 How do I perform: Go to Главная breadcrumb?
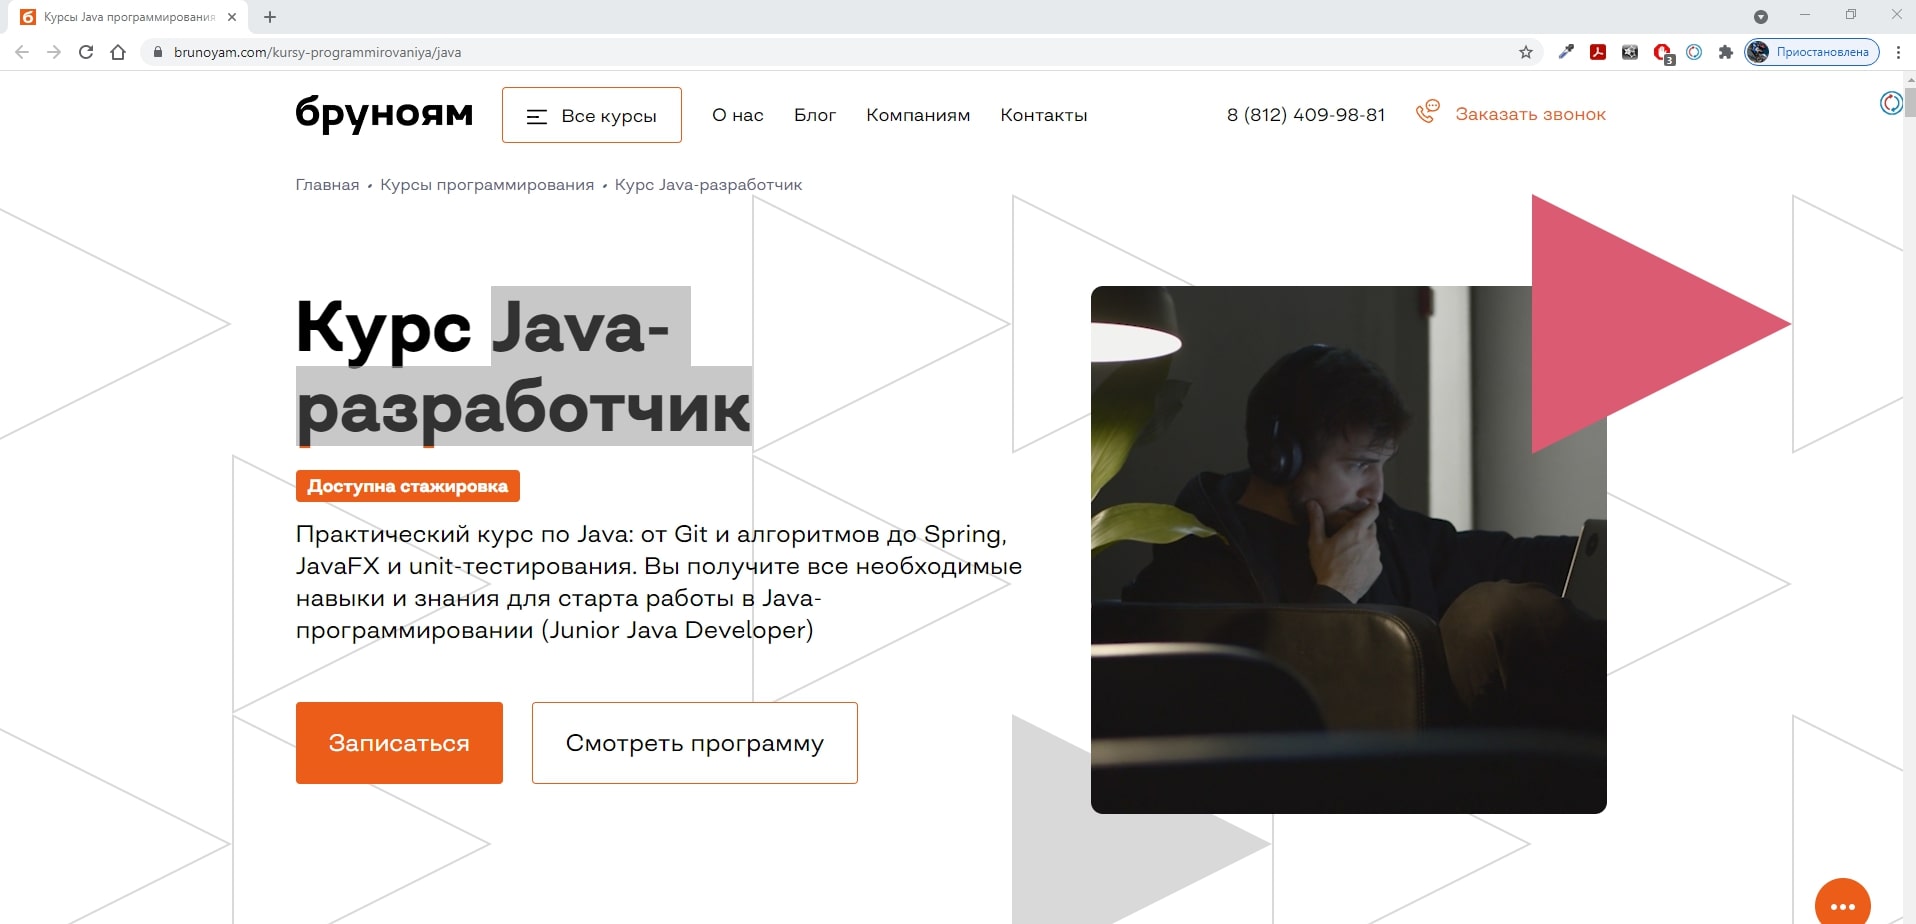coord(327,185)
